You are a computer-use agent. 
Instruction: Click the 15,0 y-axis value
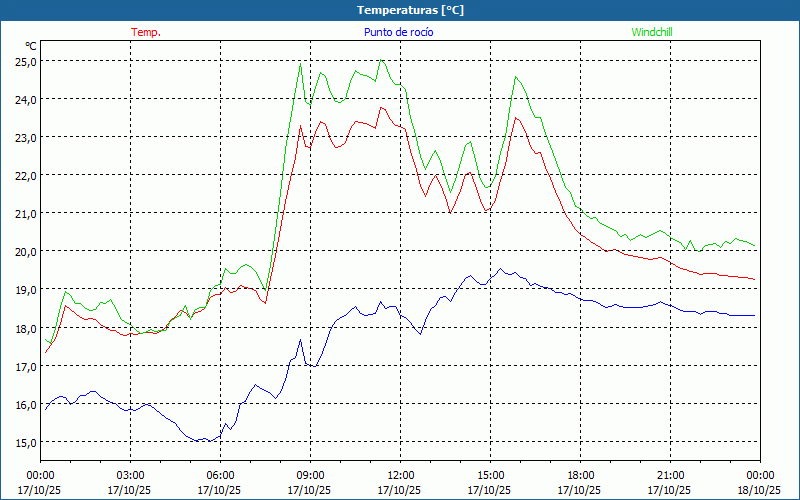pyautogui.click(x=25, y=442)
